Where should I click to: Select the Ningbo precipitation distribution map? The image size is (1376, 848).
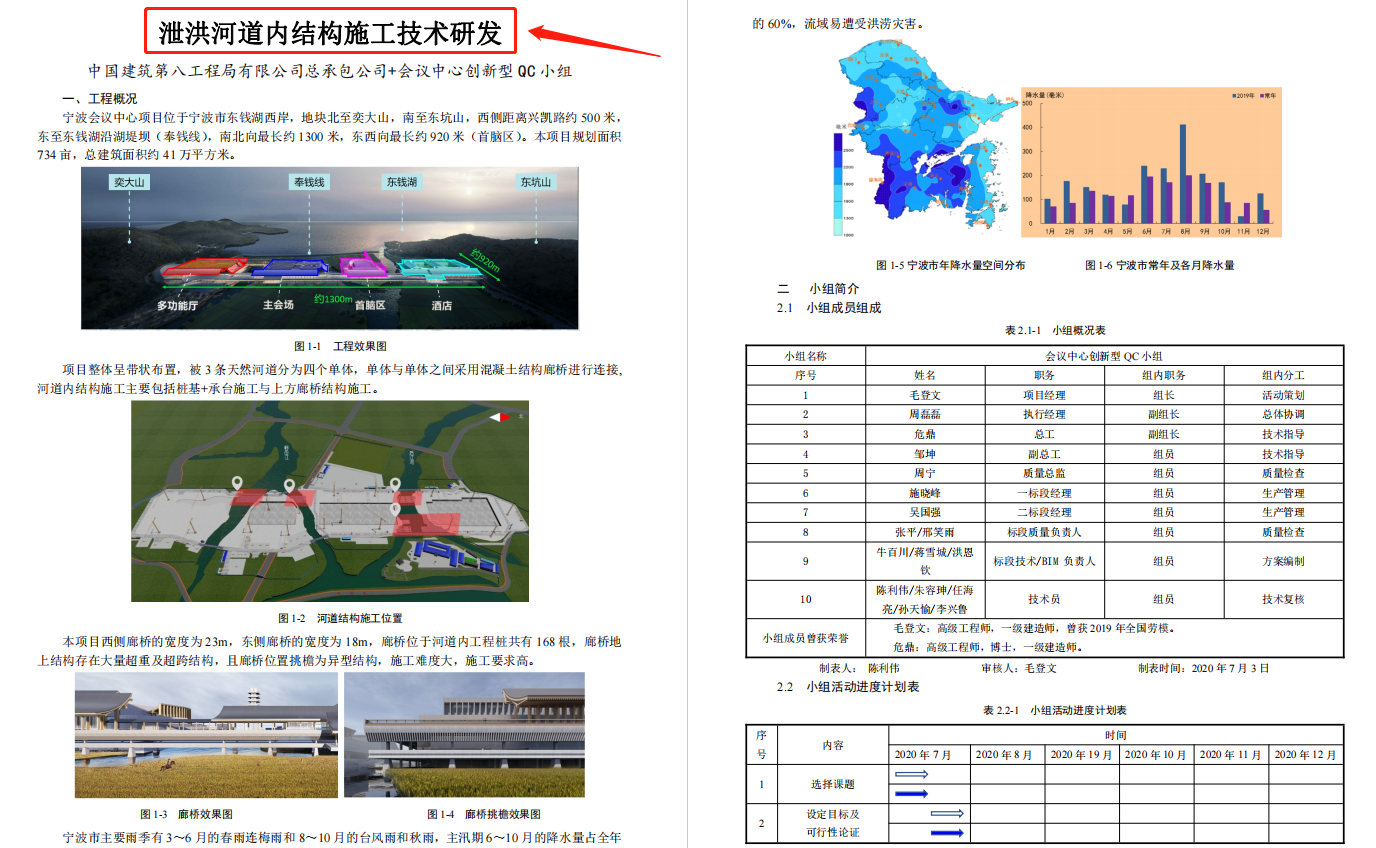click(x=925, y=139)
